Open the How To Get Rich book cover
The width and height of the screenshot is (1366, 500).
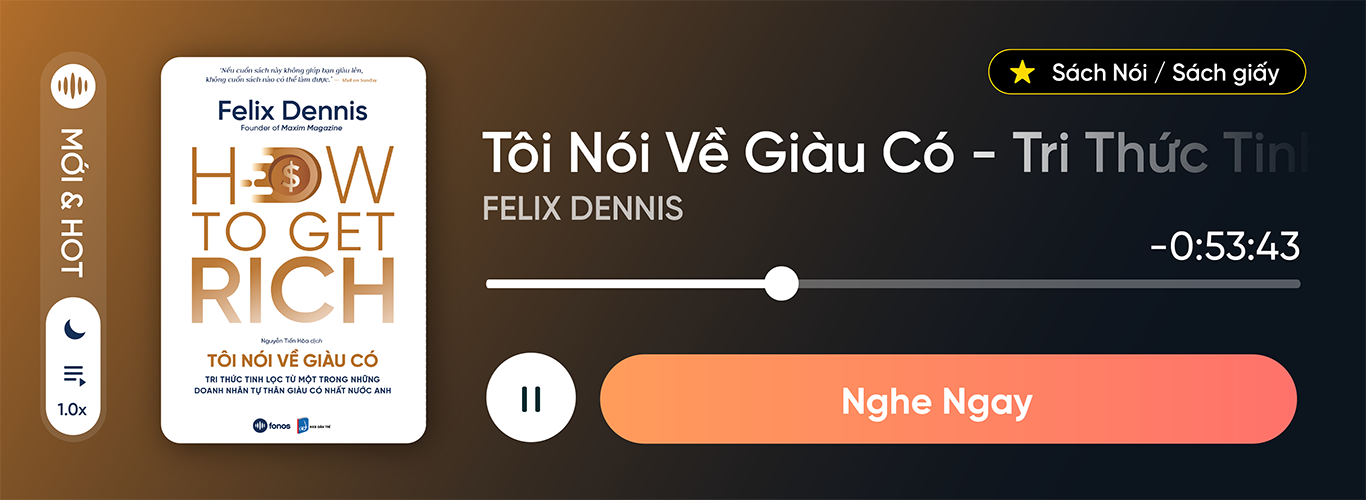tap(293, 250)
